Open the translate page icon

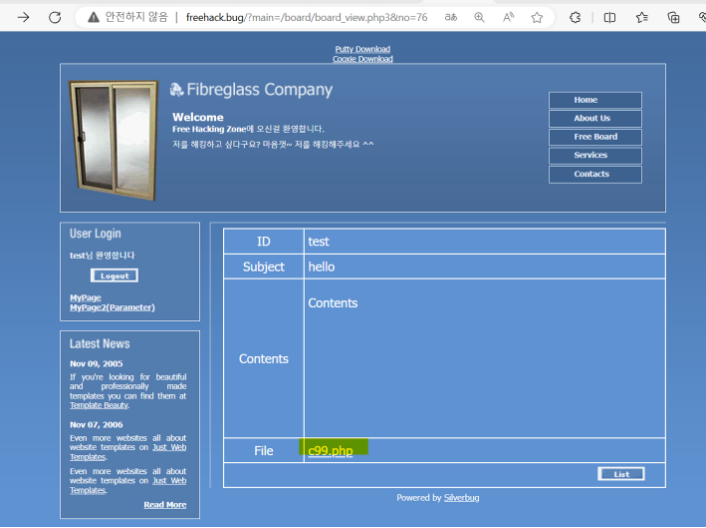(451, 17)
